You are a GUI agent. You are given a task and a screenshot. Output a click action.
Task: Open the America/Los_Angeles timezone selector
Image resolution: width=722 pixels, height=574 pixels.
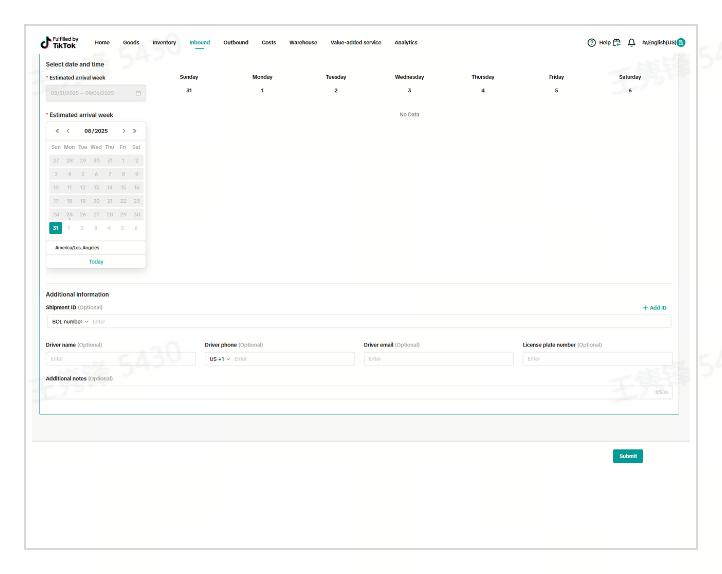click(96, 248)
